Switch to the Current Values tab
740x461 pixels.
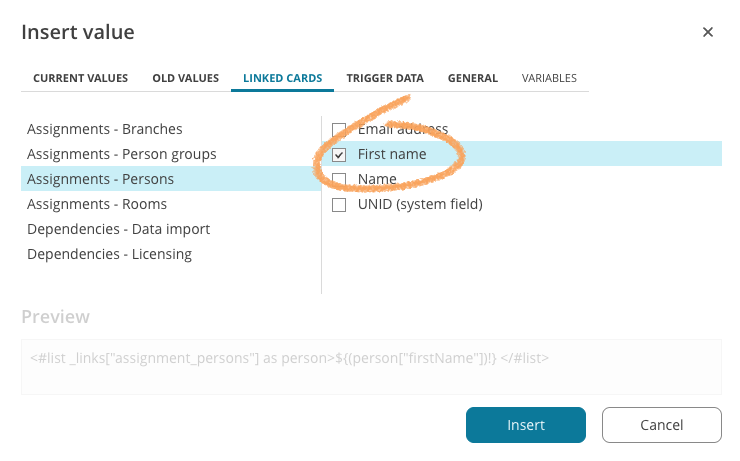click(x=80, y=78)
